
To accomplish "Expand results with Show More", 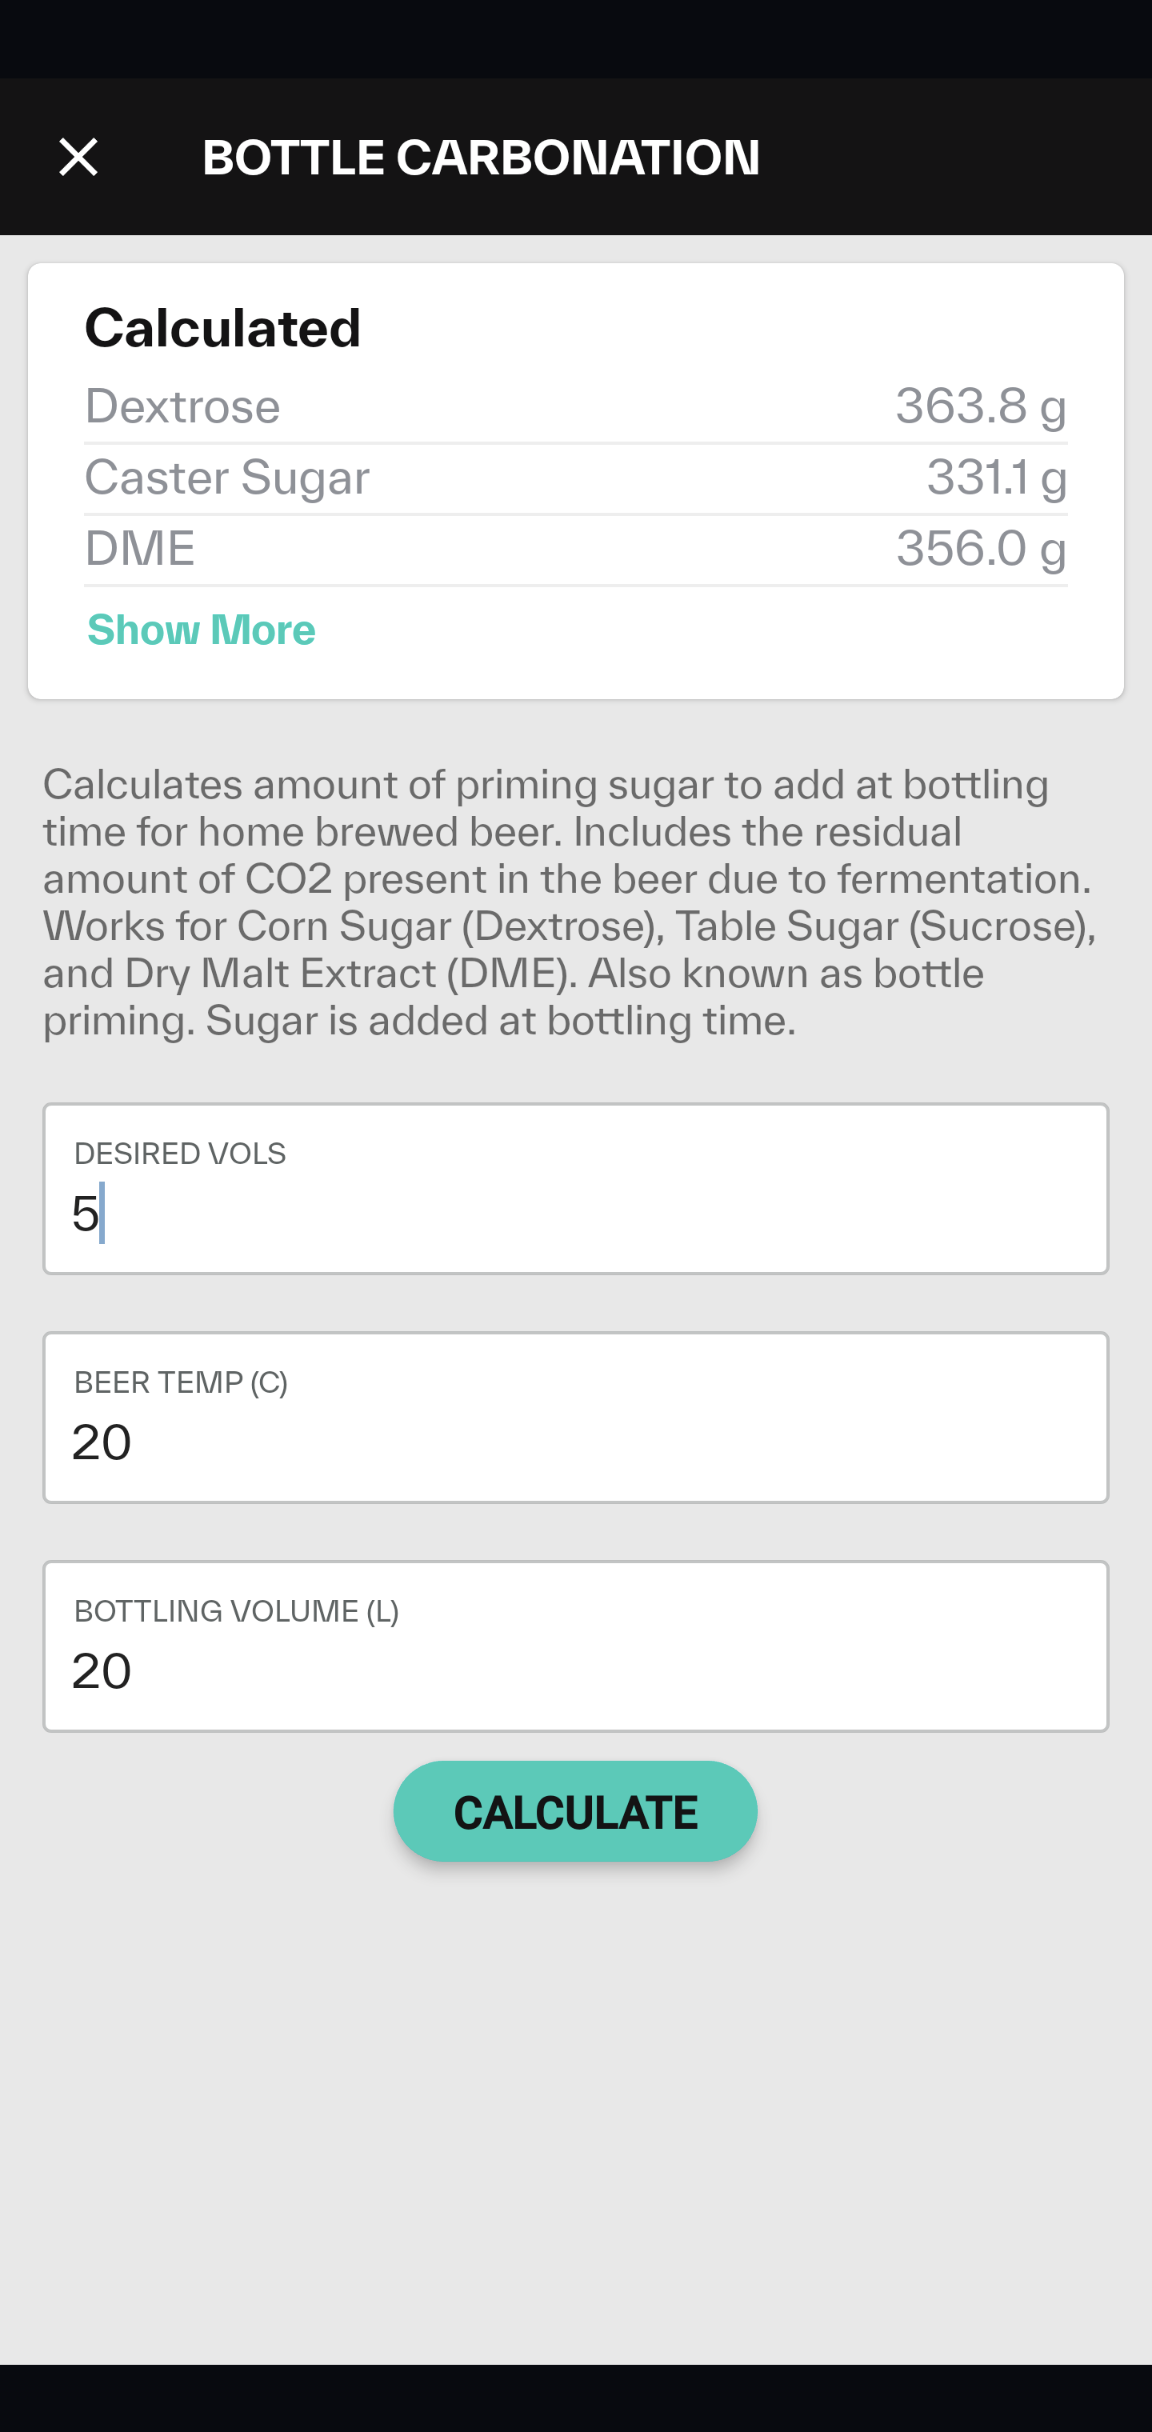I will pos(201,630).
